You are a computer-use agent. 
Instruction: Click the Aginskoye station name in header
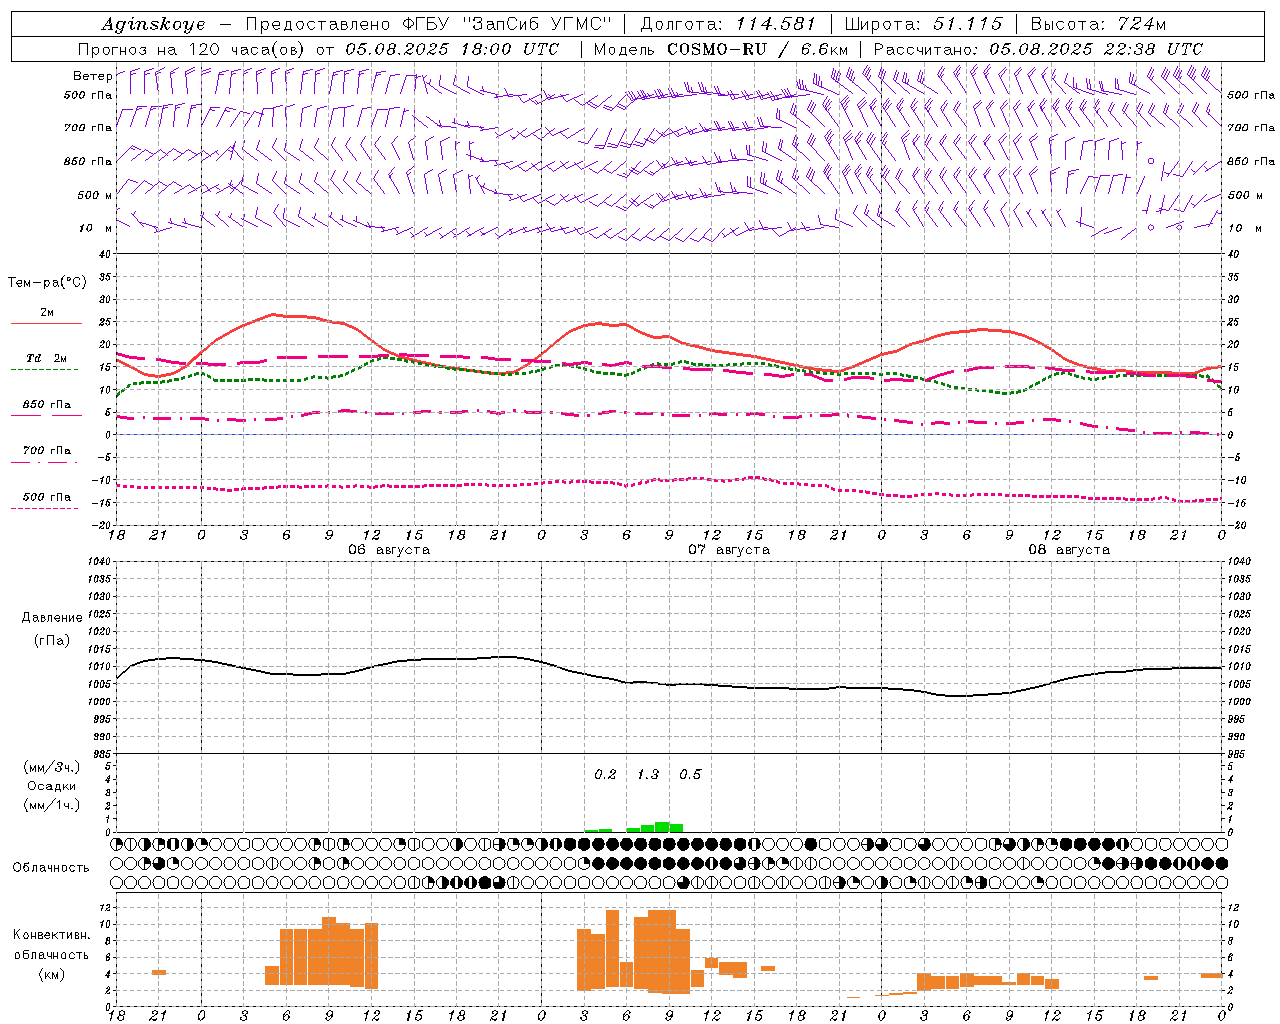pos(153,24)
